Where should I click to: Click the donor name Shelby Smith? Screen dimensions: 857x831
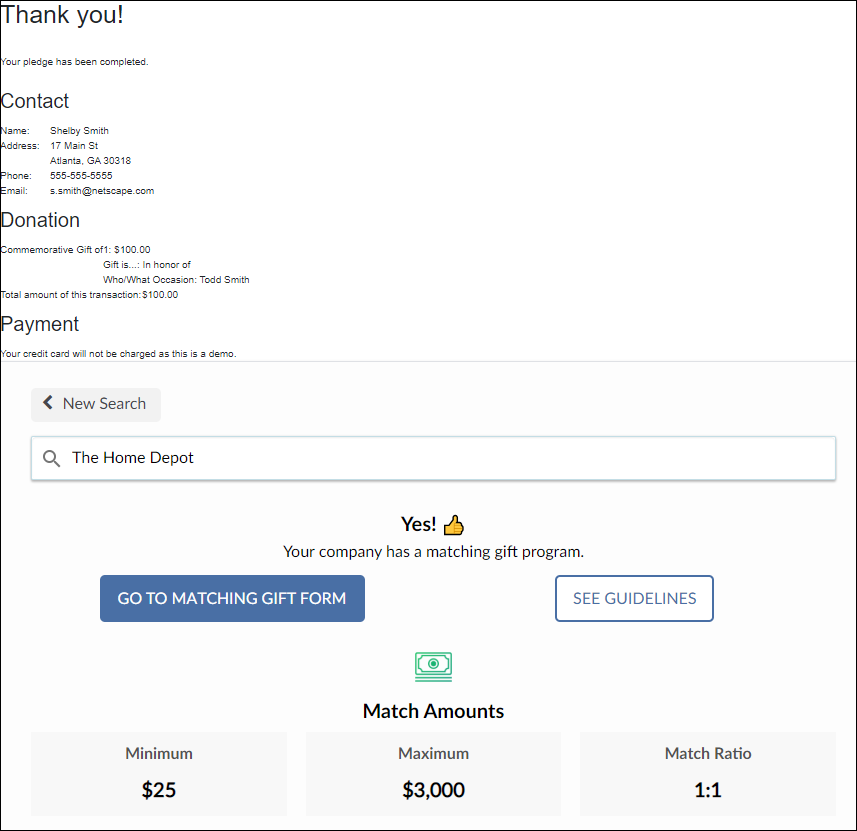[79, 131]
